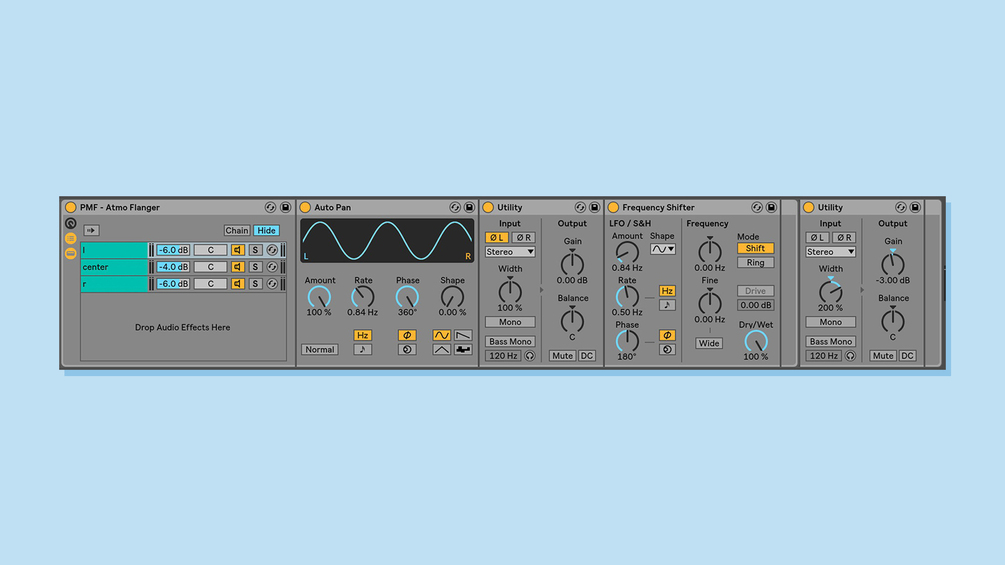The height and width of the screenshot is (565, 1005).
Task: Open Stereo dropdown in Utility with 200% width
Action: point(831,252)
